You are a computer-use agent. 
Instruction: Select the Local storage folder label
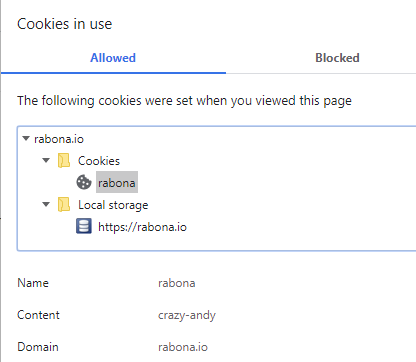113,205
